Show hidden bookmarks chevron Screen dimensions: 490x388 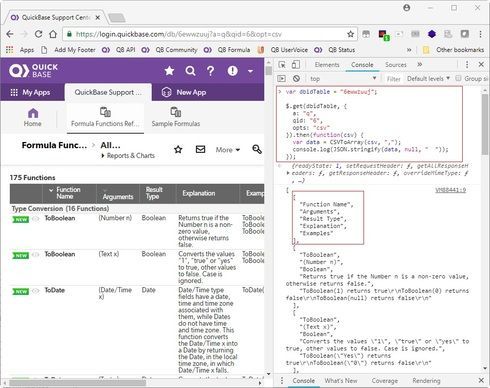pos(409,50)
